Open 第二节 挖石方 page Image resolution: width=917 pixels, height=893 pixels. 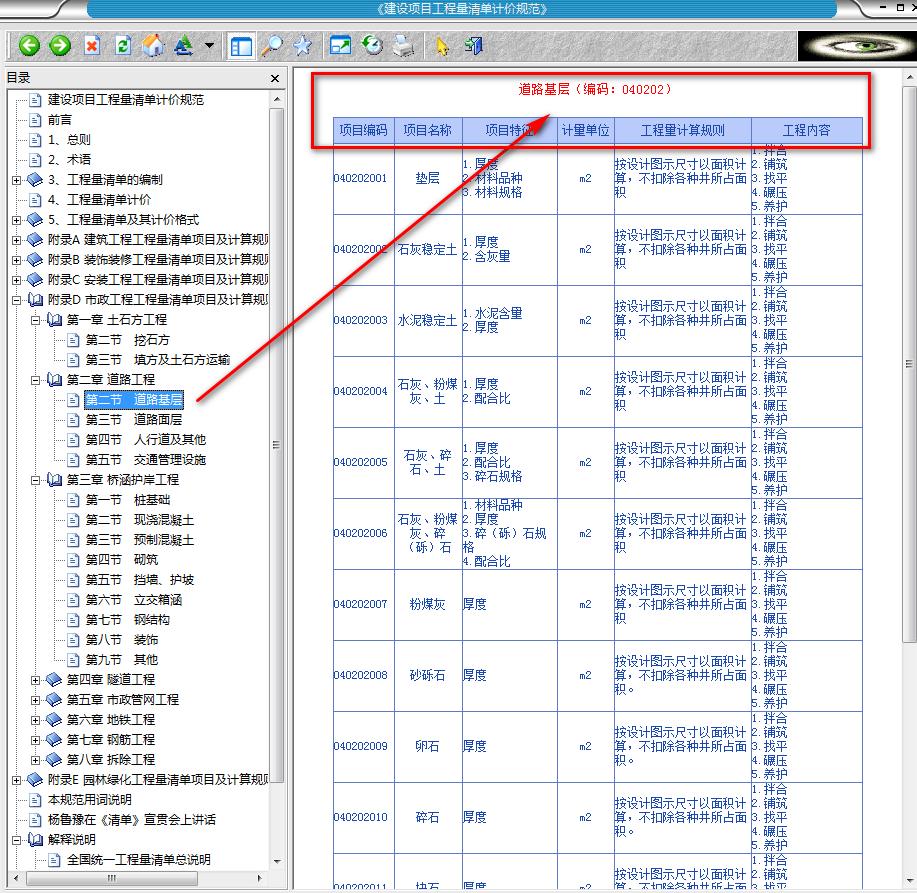click(x=127, y=340)
